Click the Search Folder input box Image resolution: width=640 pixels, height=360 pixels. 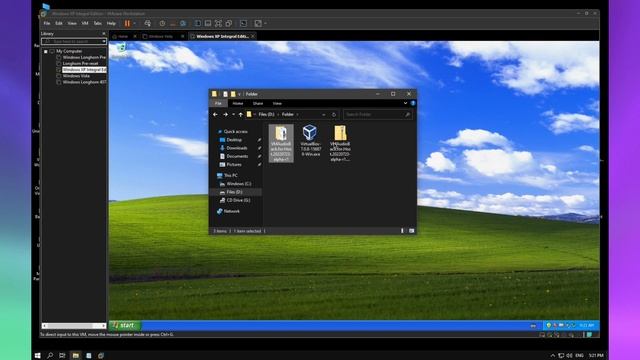pos(378,115)
